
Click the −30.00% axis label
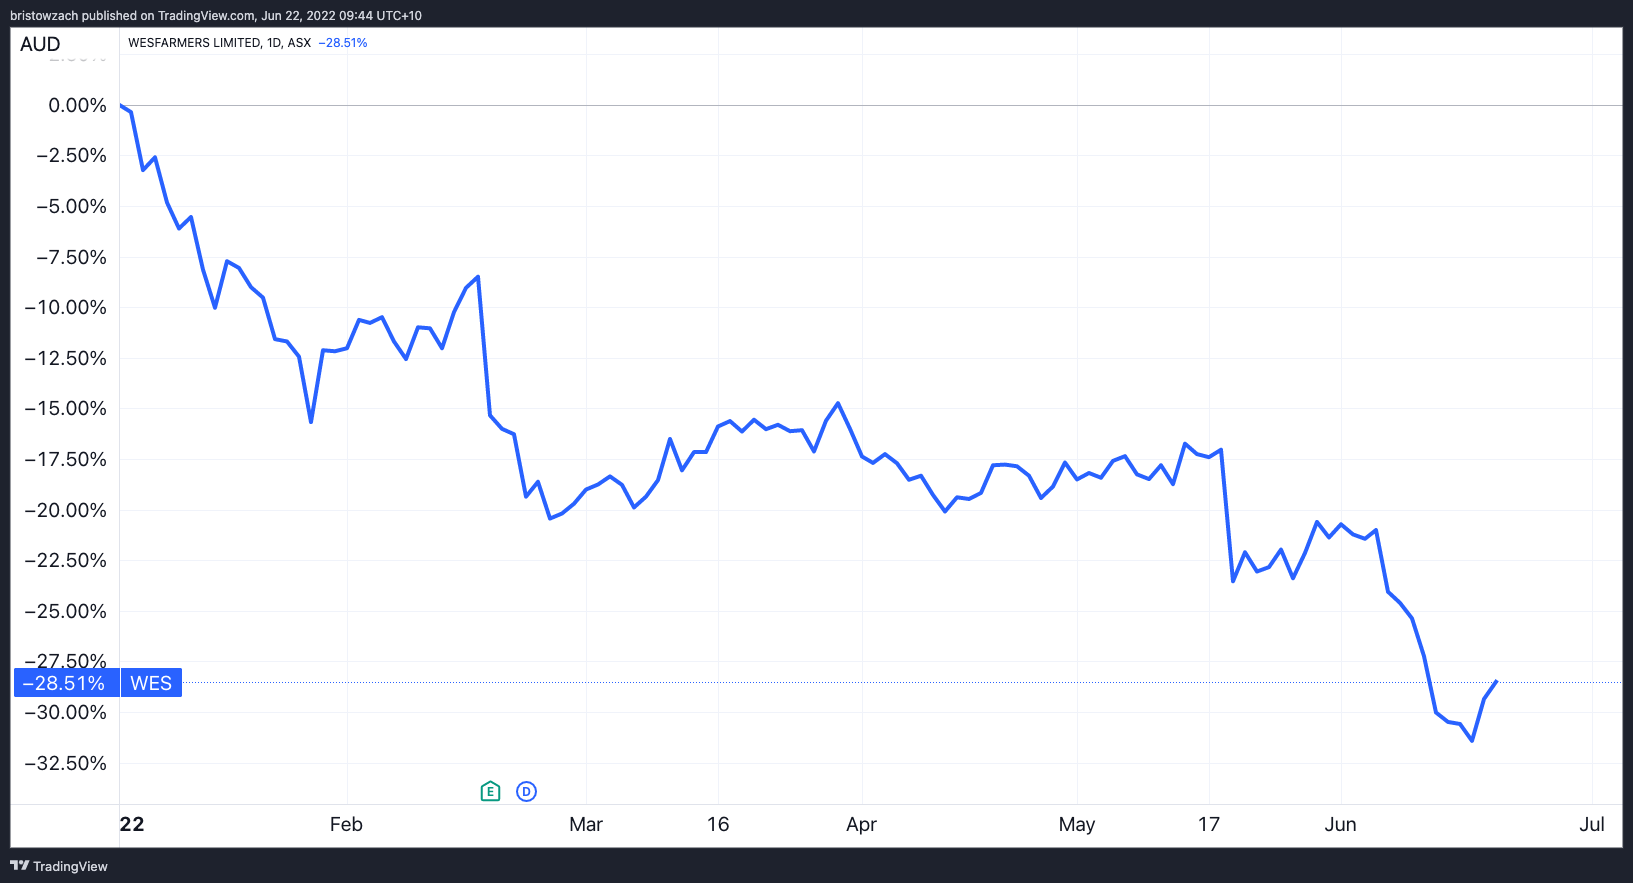pyautogui.click(x=65, y=712)
